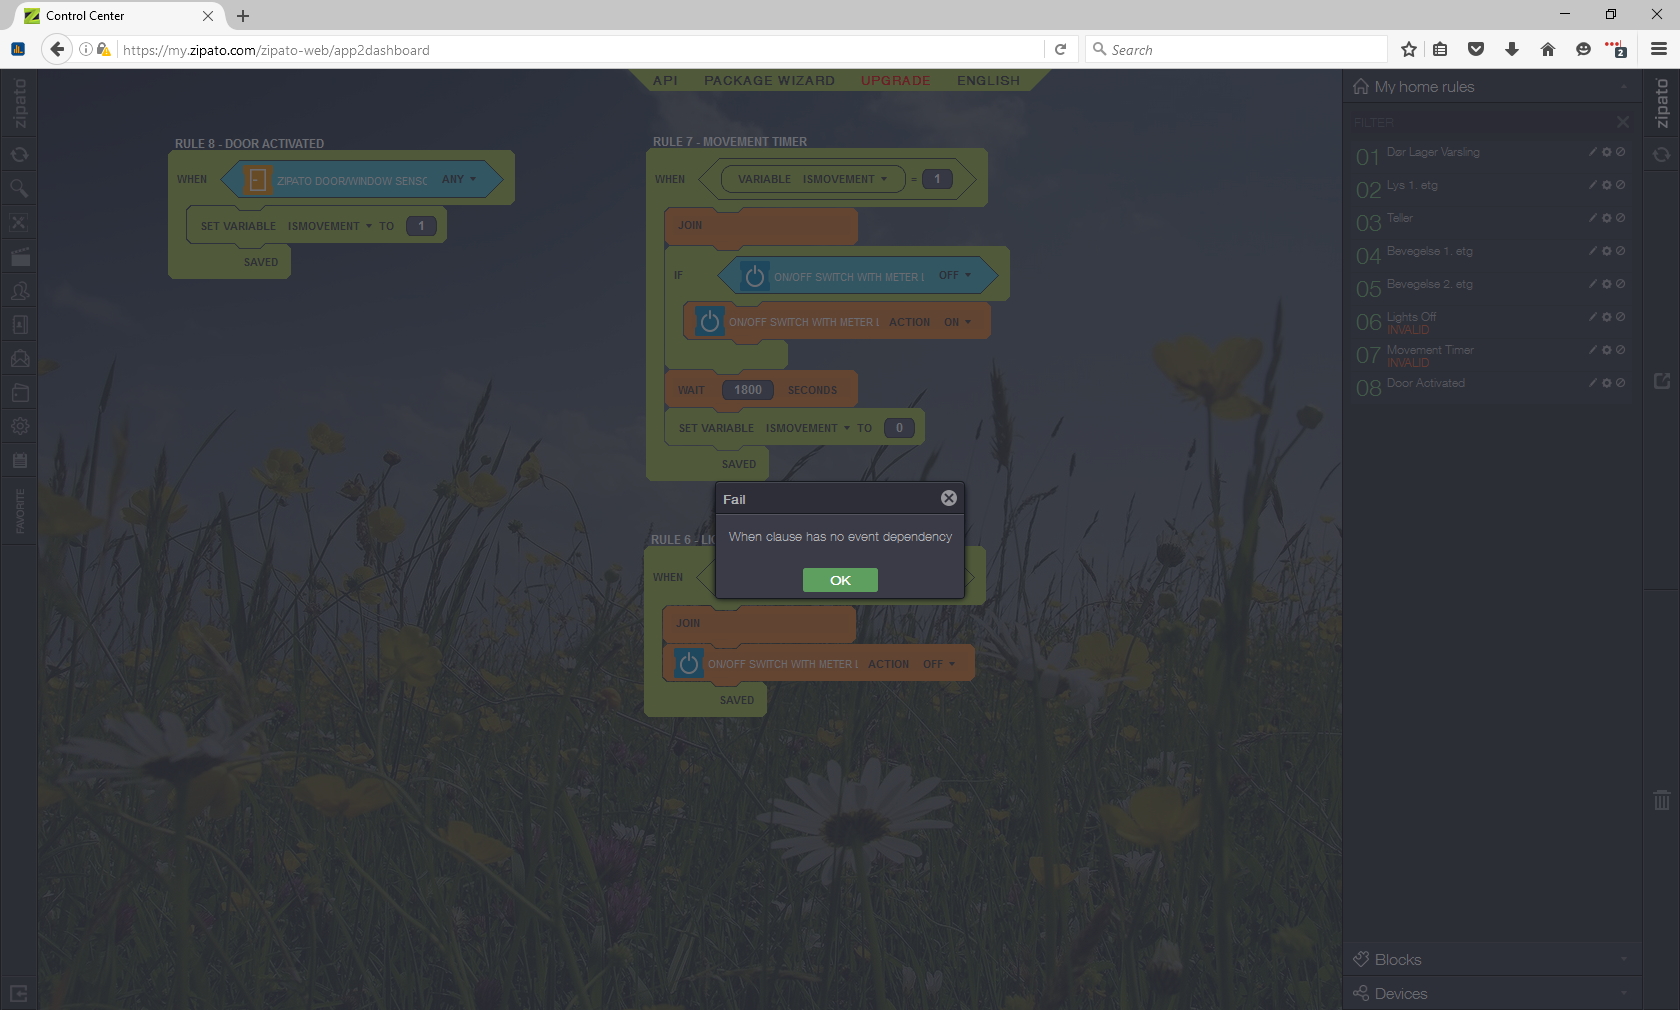The image size is (1680, 1010).
Task: Click the FILTER input field
Action: pos(1480,122)
